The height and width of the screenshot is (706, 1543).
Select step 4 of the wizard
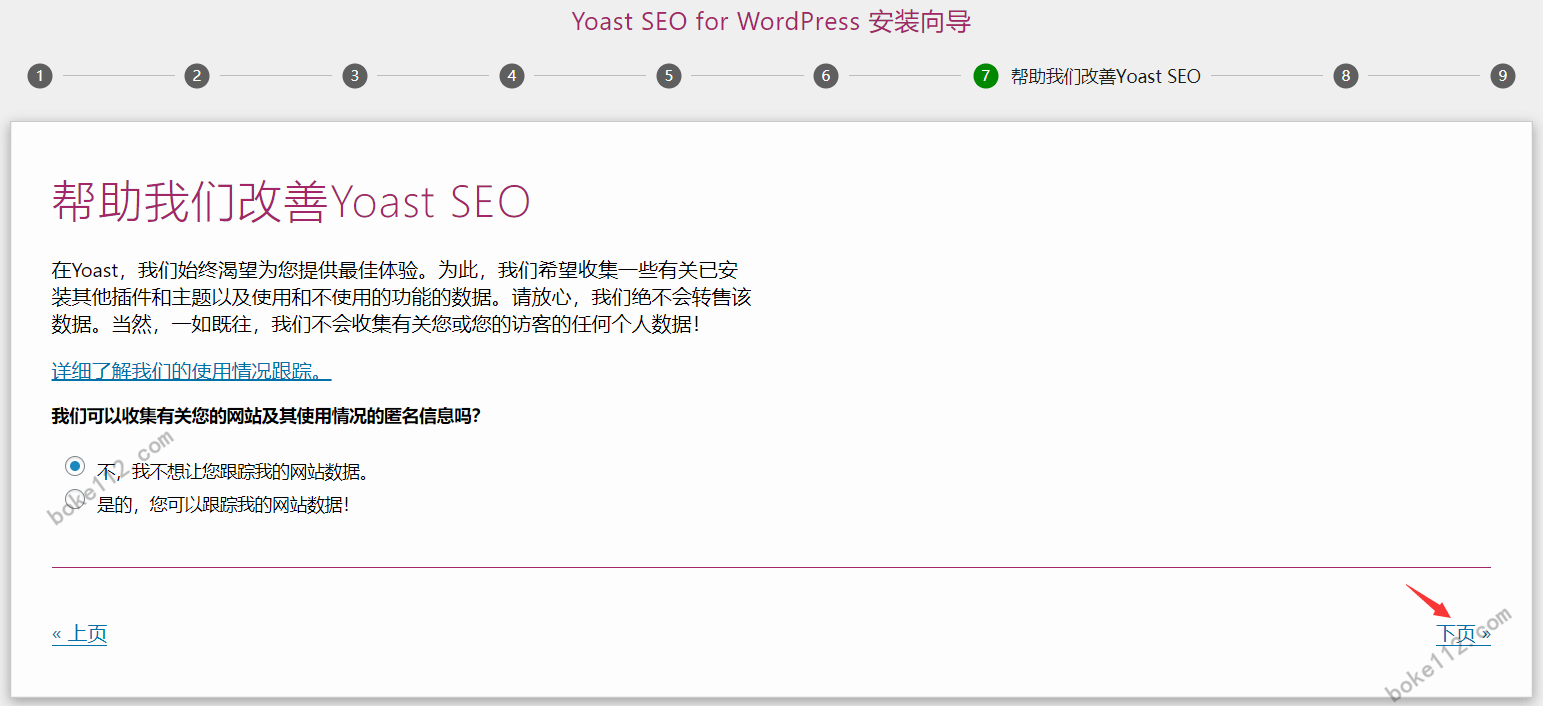click(x=511, y=76)
